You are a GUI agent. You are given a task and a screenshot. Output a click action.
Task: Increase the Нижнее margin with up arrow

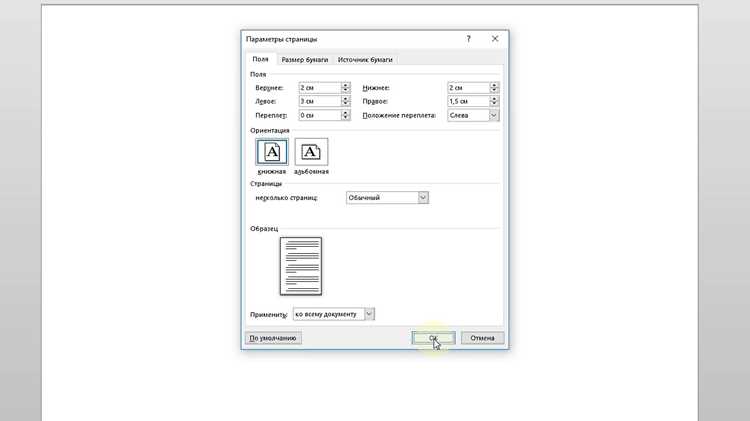click(x=494, y=85)
